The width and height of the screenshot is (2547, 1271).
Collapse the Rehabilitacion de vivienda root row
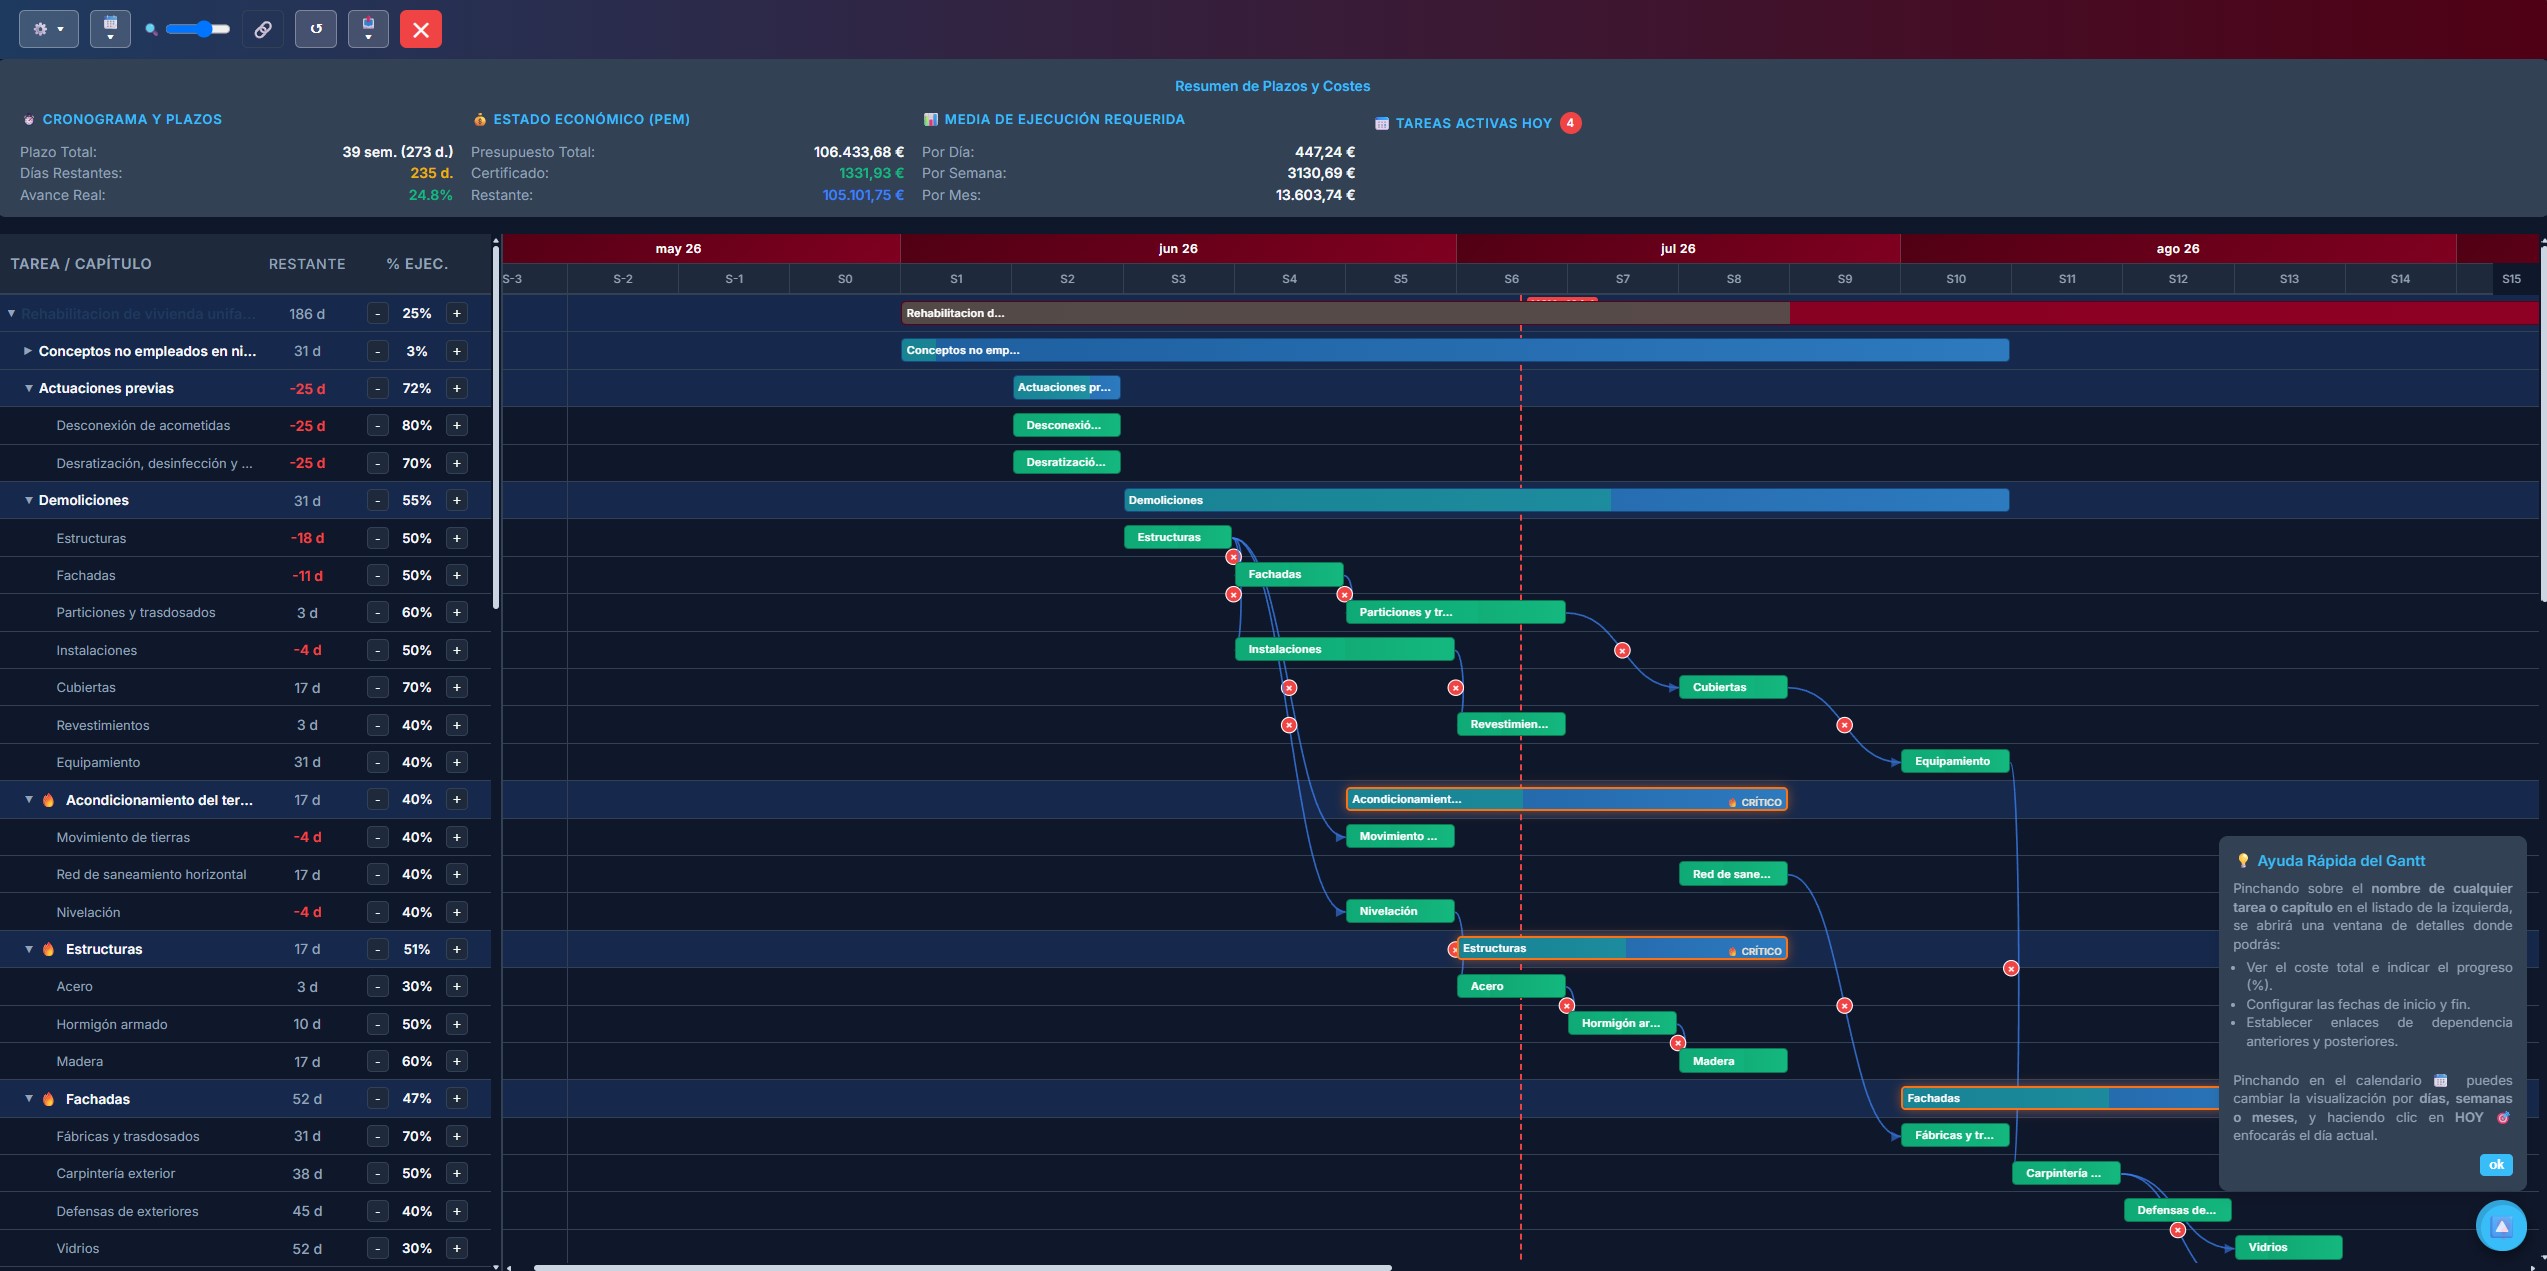coord(11,313)
